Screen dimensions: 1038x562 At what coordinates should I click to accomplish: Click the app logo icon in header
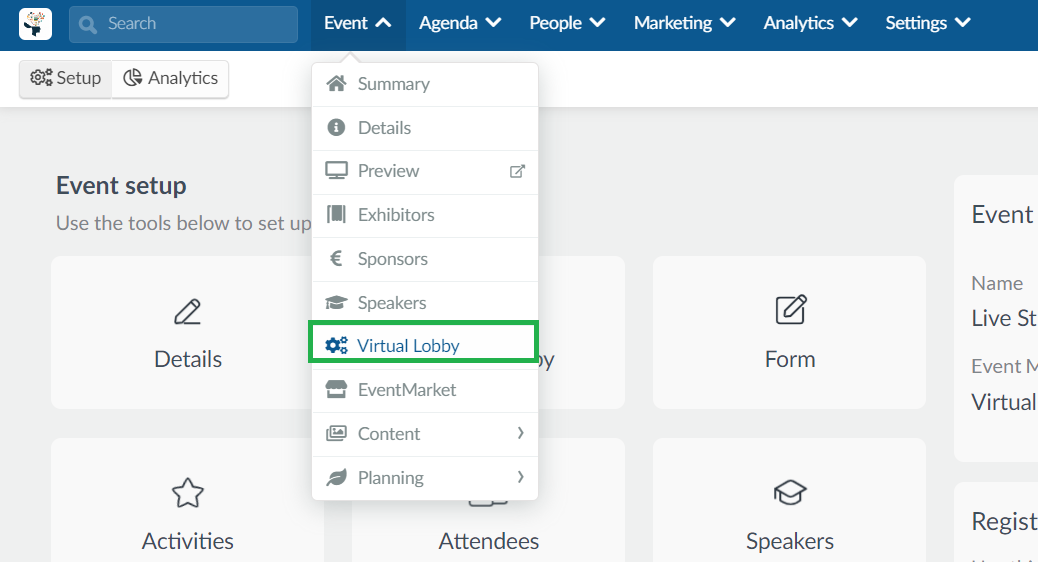[35, 24]
